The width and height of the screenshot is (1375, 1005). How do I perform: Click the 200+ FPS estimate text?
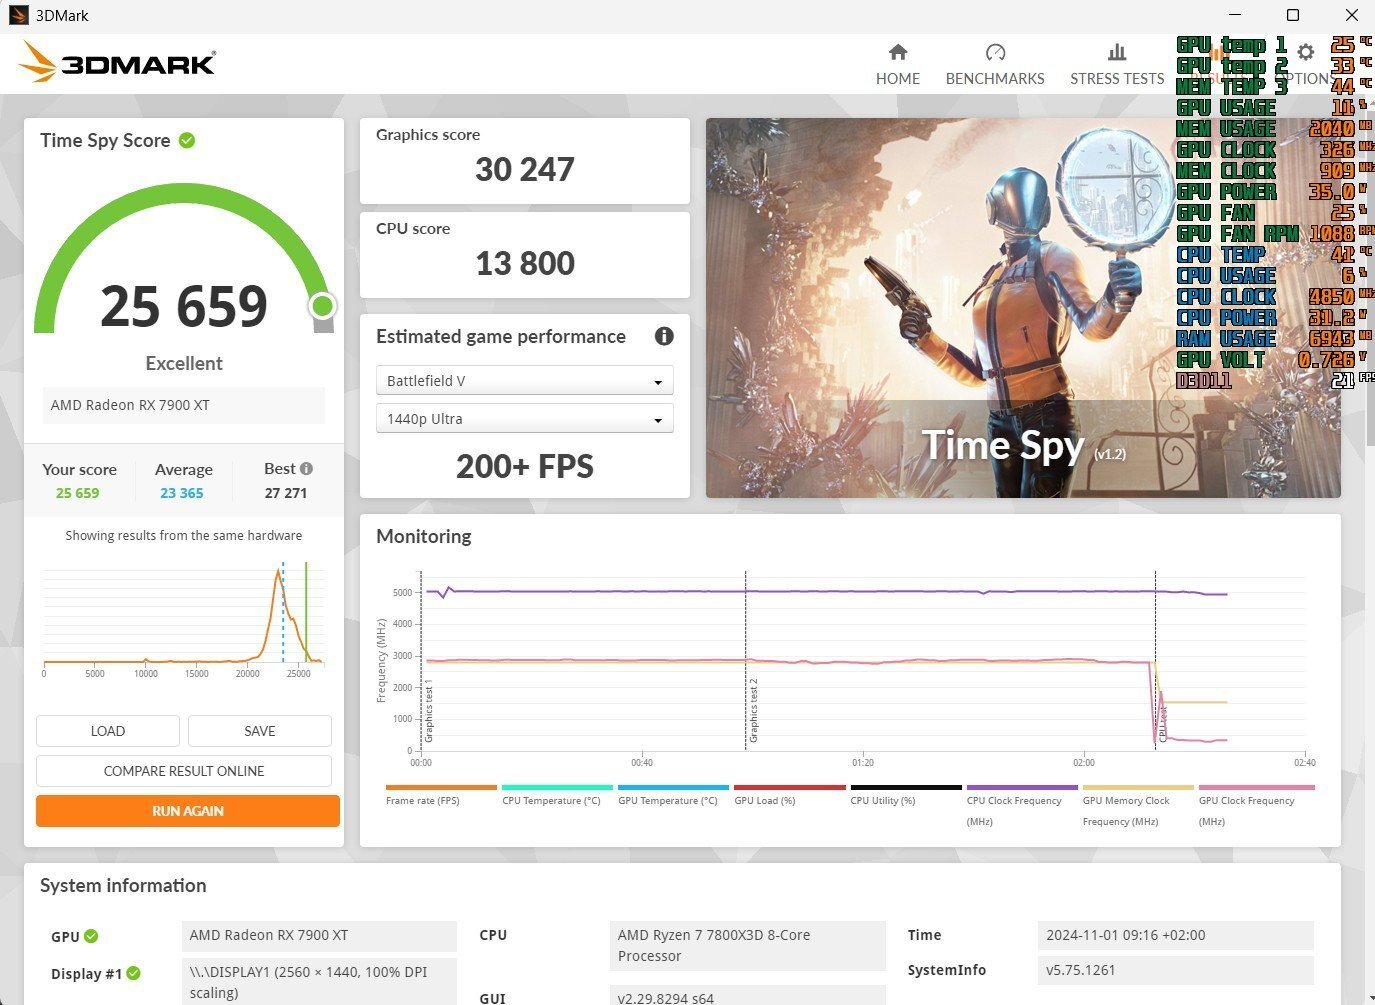(524, 467)
